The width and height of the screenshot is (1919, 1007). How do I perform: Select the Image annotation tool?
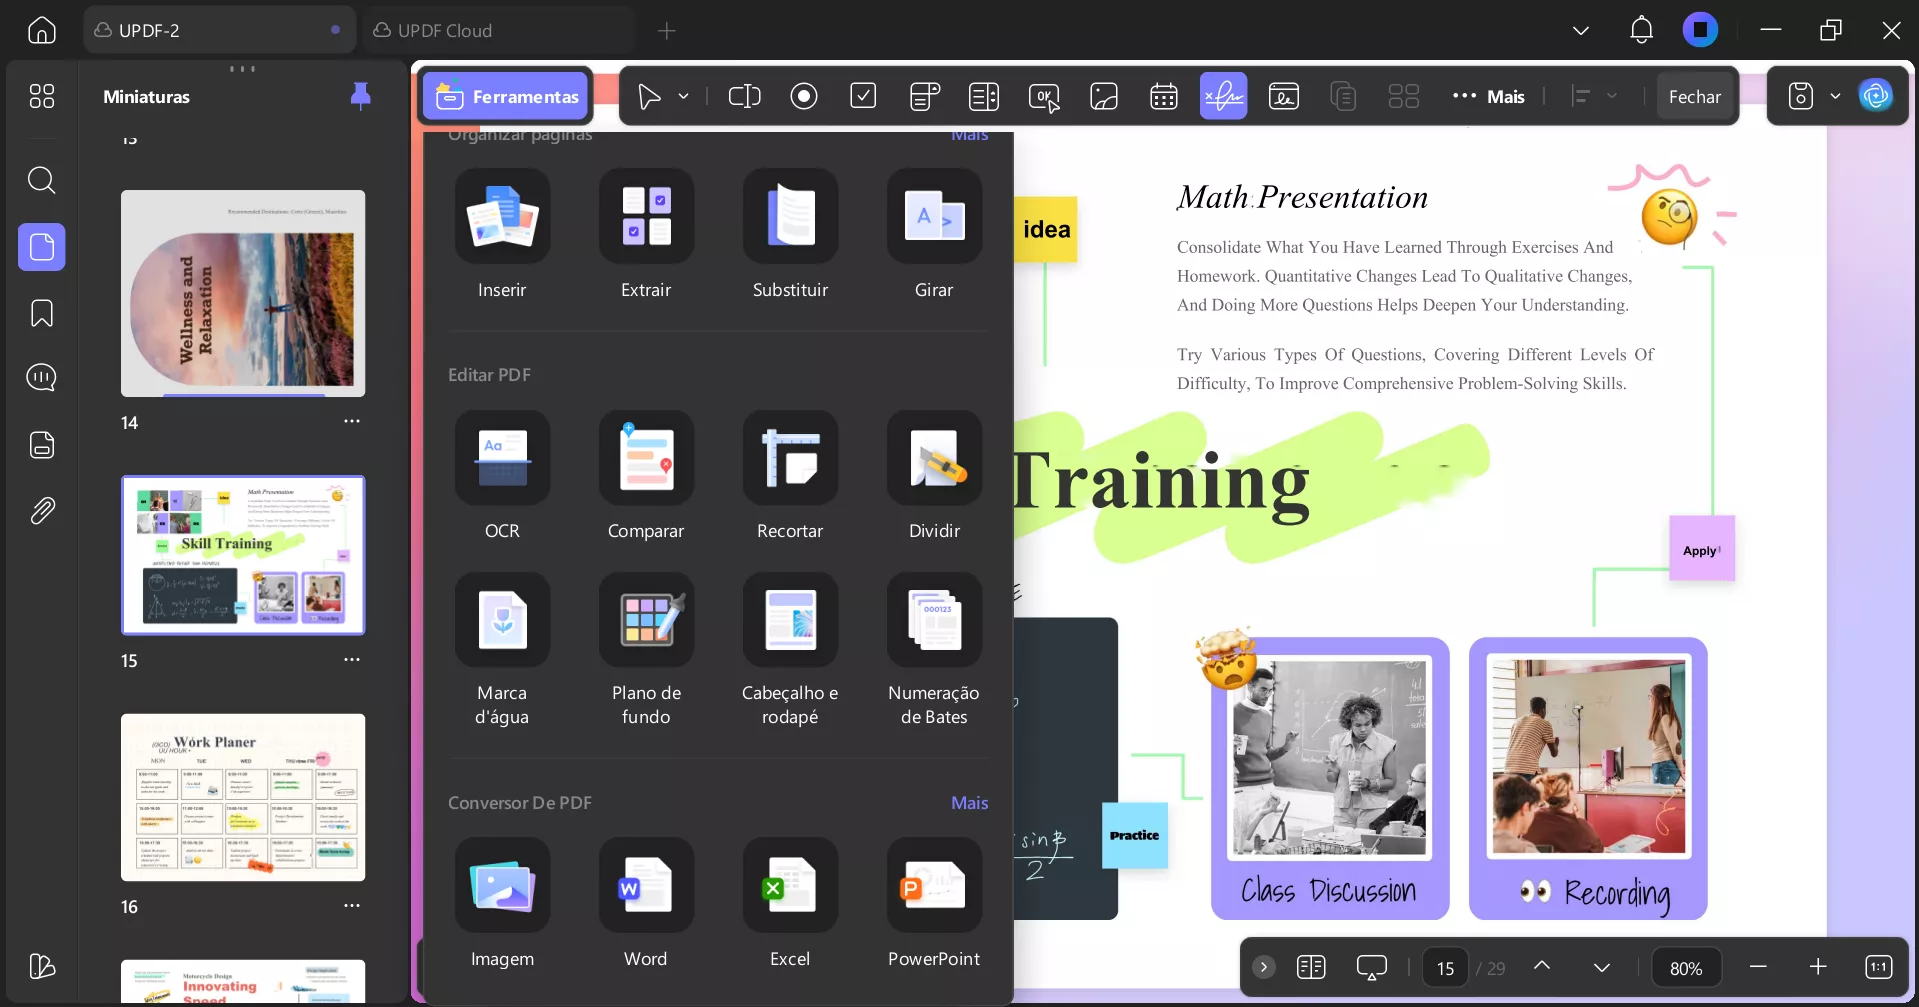click(1103, 96)
